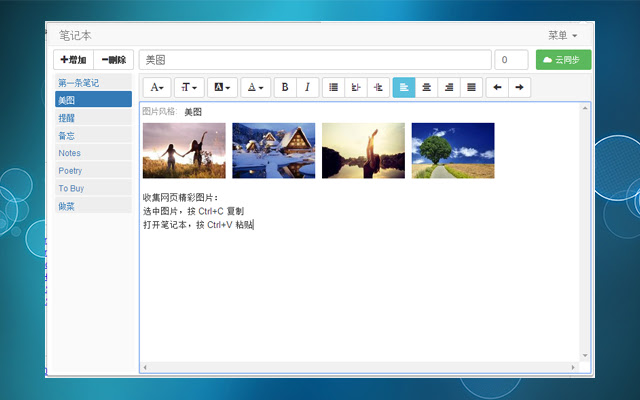Open the To Buy note
640x400 pixels.
click(x=93, y=188)
